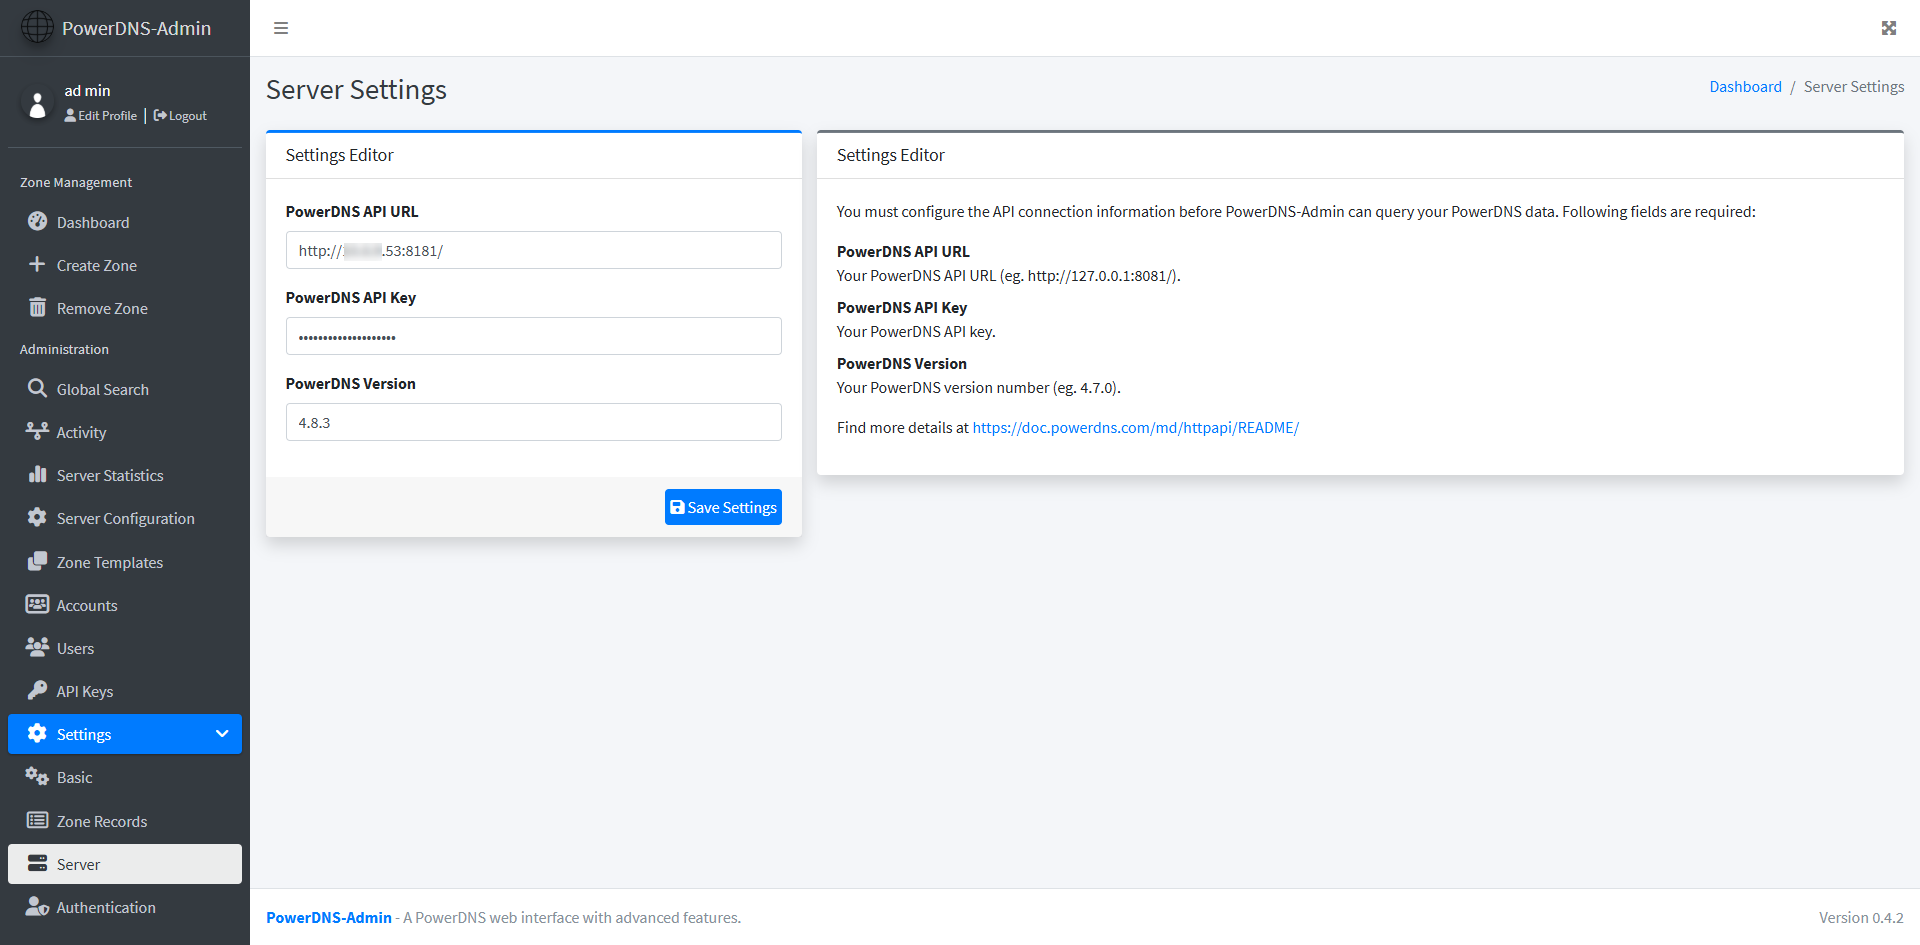Toggle the sidebar with the hamburger icon
The width and height of the screenshot is (1920, 945).
coord(281,28)
